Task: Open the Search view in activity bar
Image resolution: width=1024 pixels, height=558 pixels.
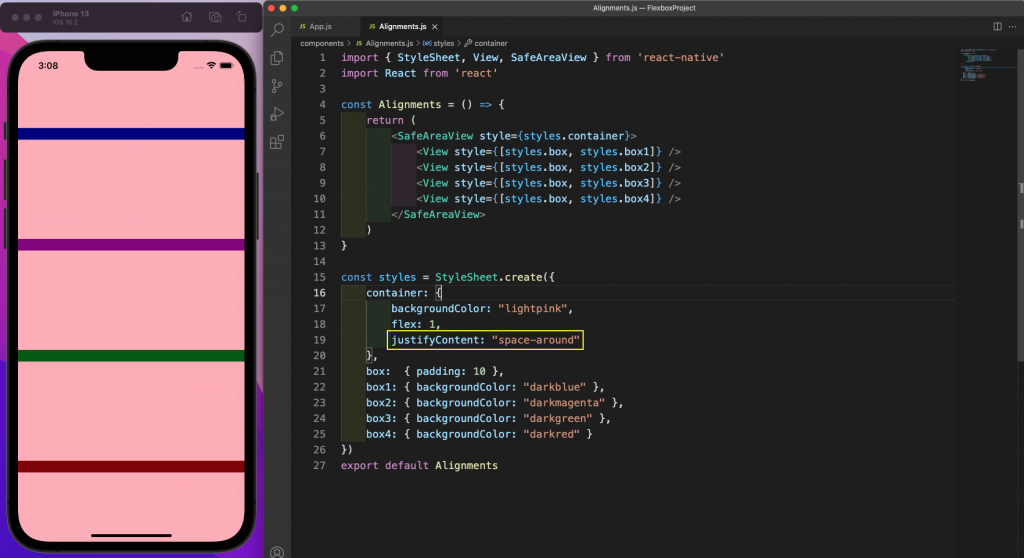Action: tap(278, 29)
